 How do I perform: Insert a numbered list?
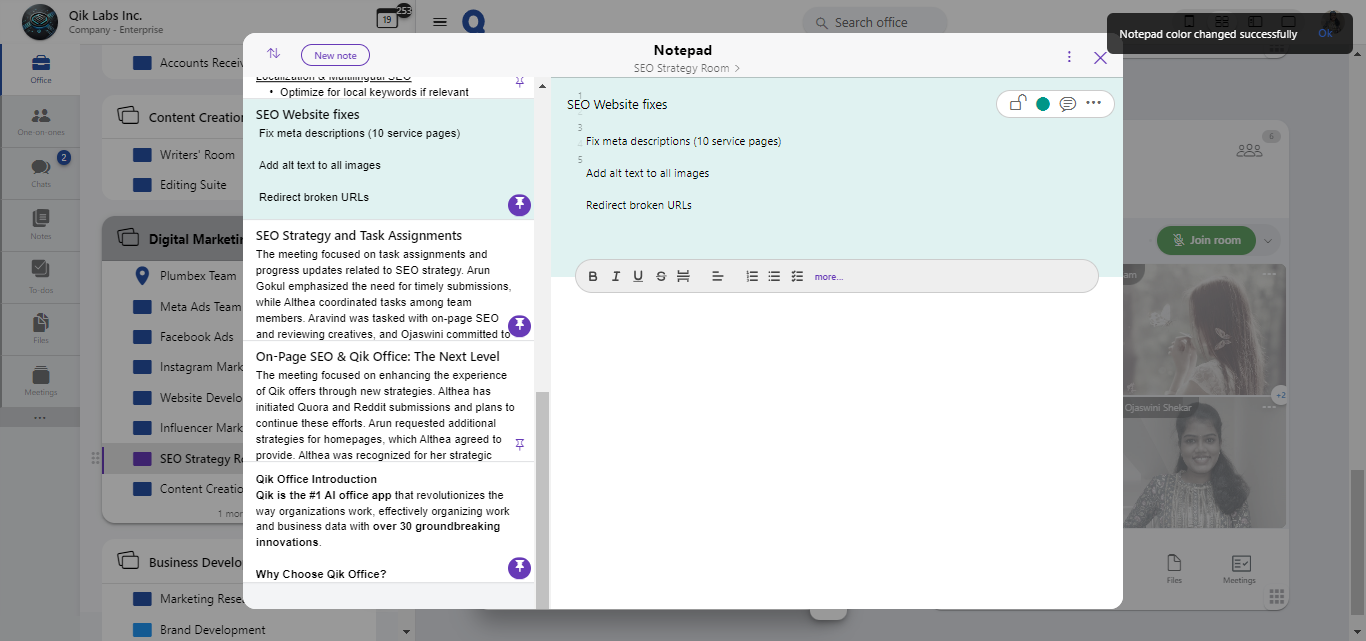point(752,276)
